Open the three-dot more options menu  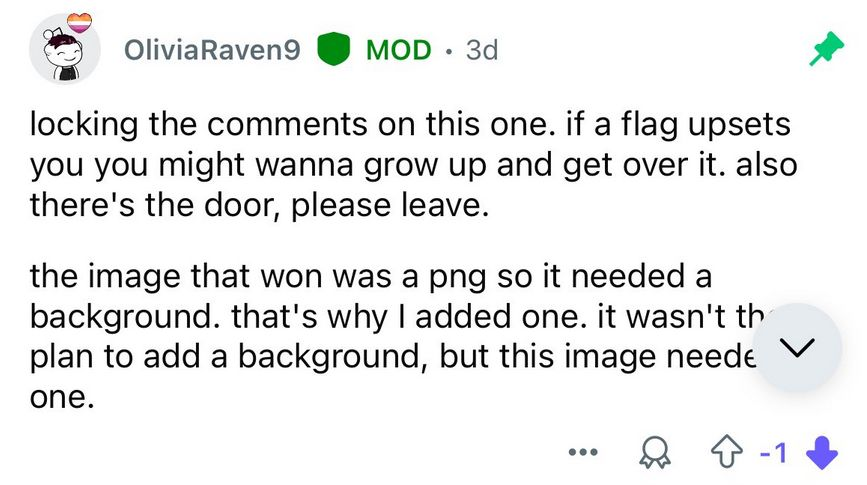point(583,452)
